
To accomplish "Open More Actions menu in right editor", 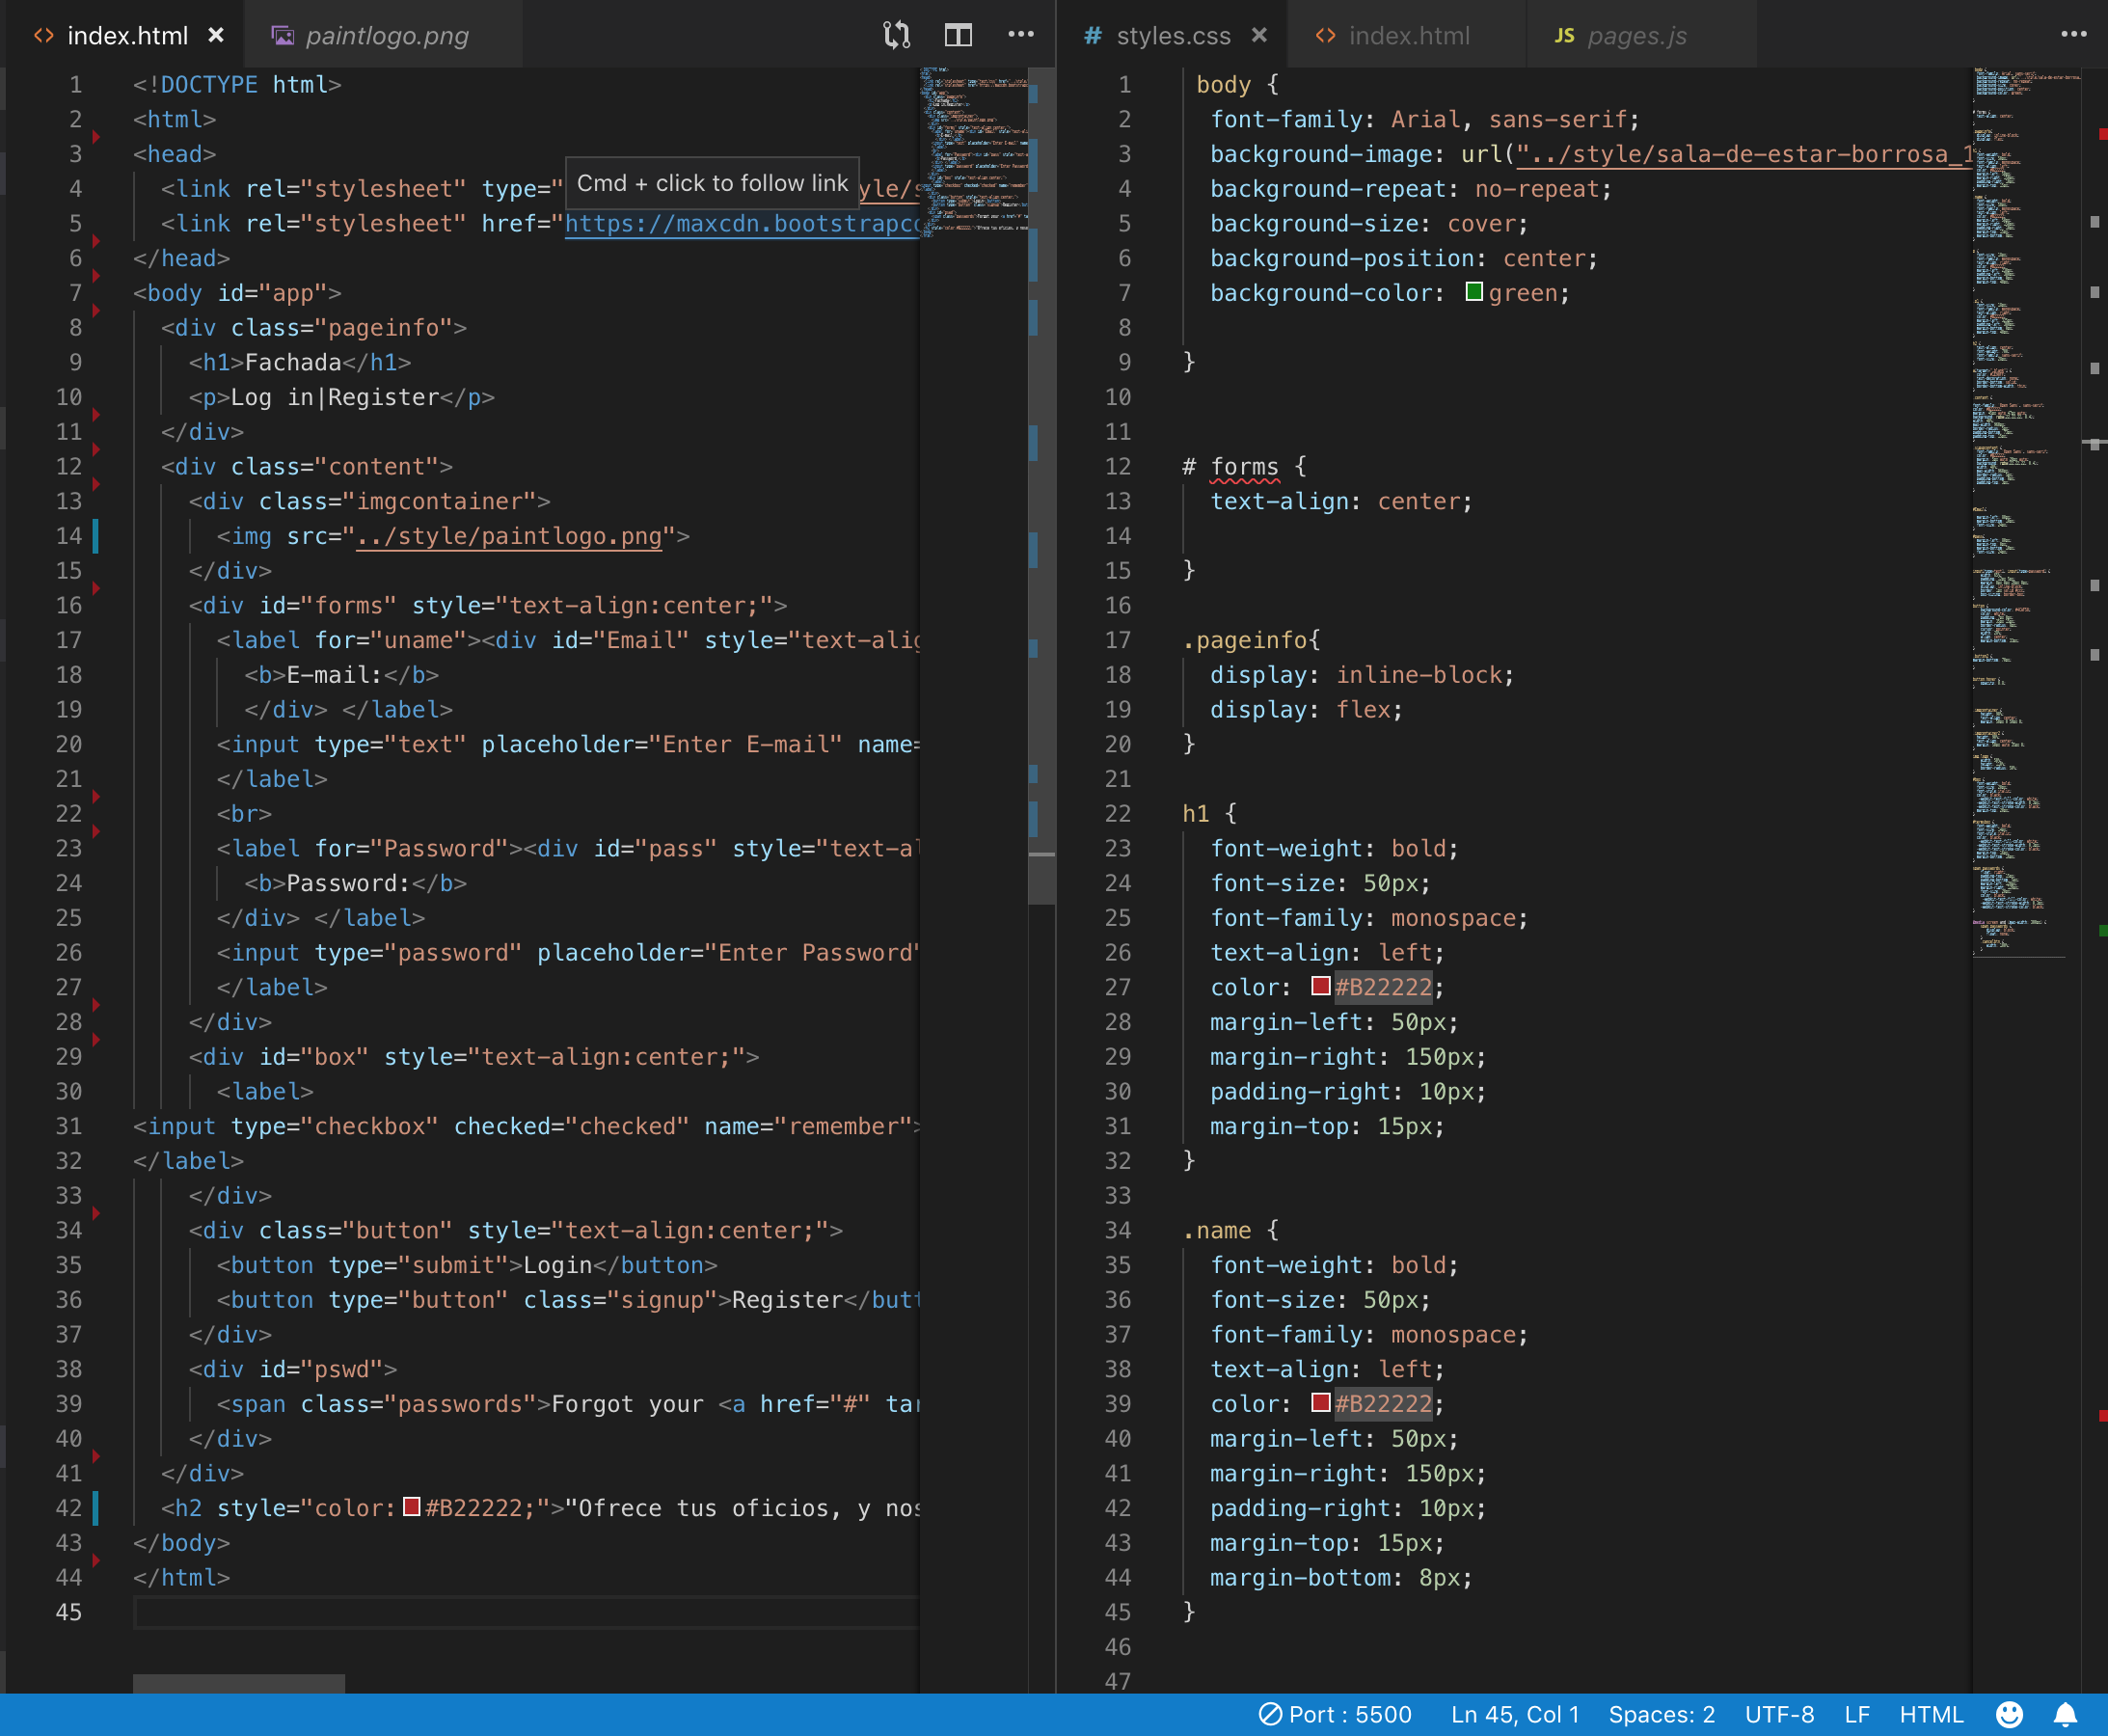I will pyautogui.click(x=2073, y=35).
